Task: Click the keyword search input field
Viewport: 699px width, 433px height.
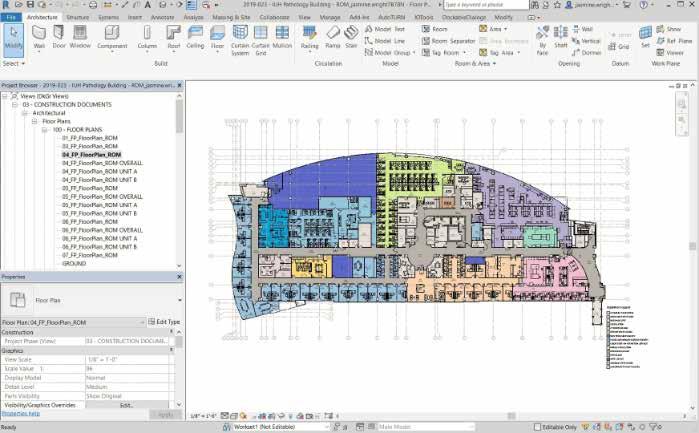Action: [x=486, y=5]
